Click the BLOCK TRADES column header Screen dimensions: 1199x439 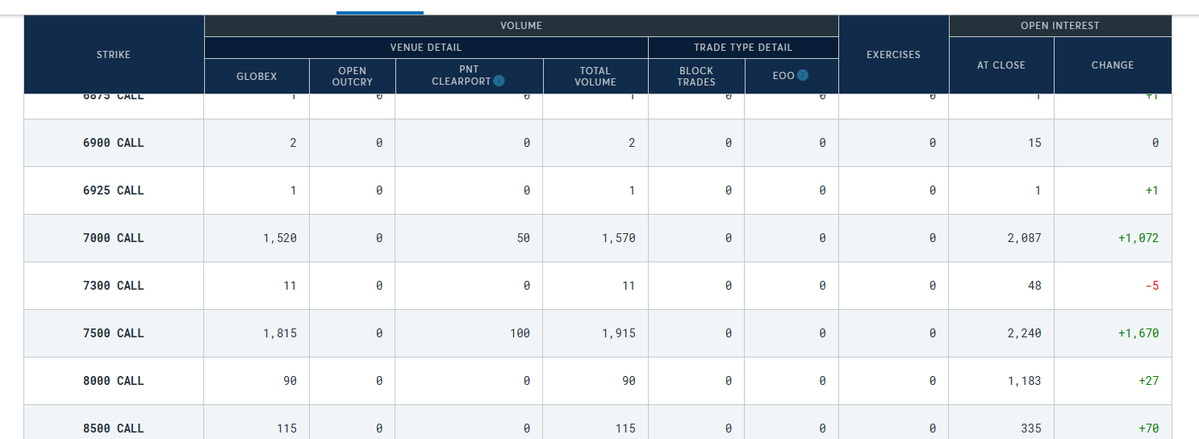tap(696, 76)
